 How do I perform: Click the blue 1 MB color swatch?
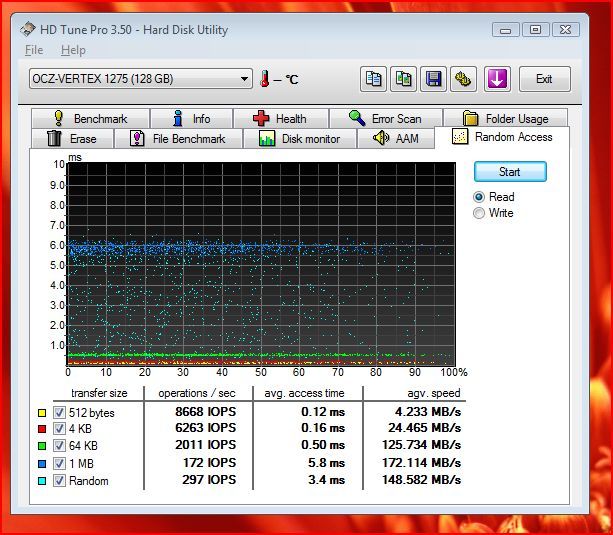coord(42,464)
